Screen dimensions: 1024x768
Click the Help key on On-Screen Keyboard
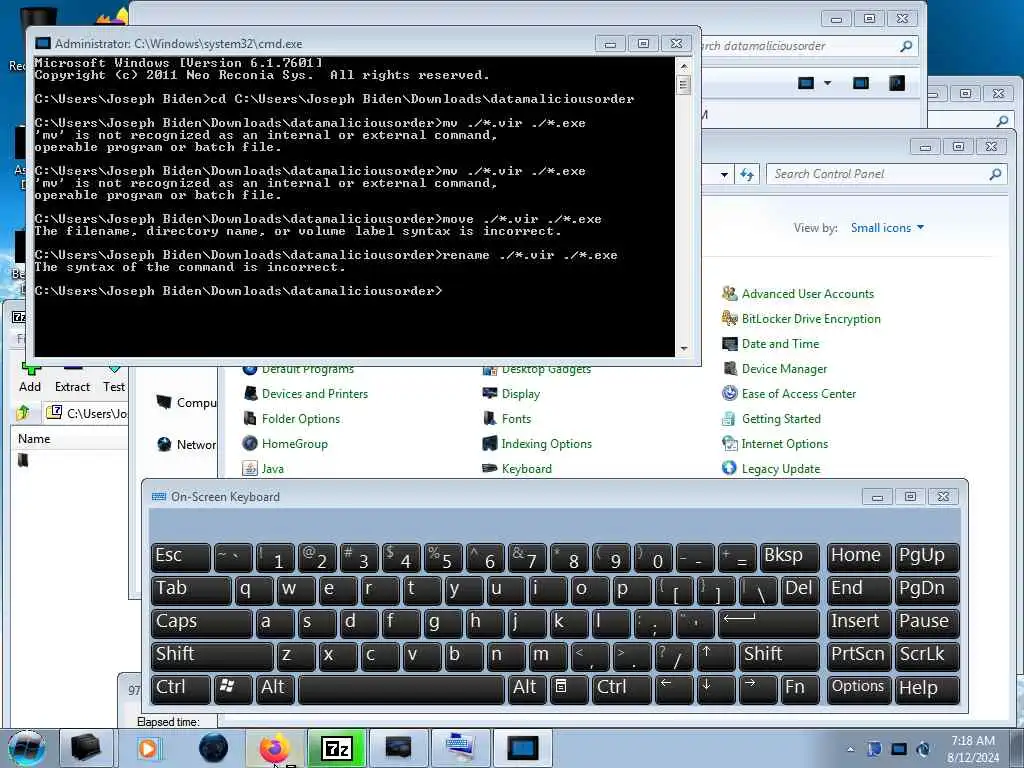(927, 688)
